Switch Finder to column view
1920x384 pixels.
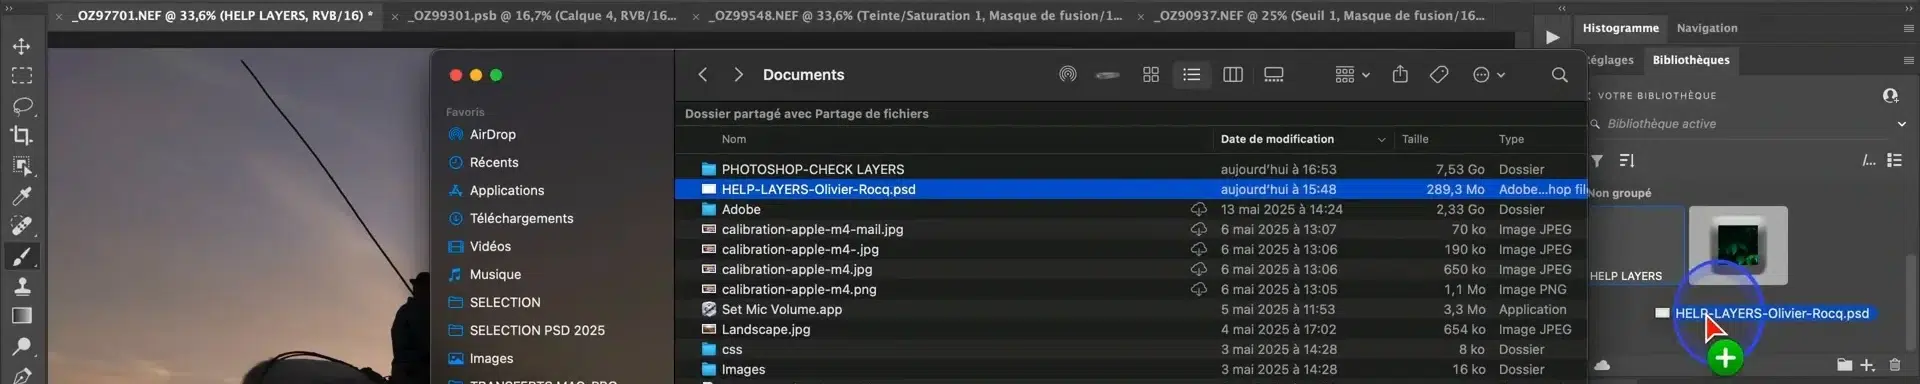(x=1233, y=75)
